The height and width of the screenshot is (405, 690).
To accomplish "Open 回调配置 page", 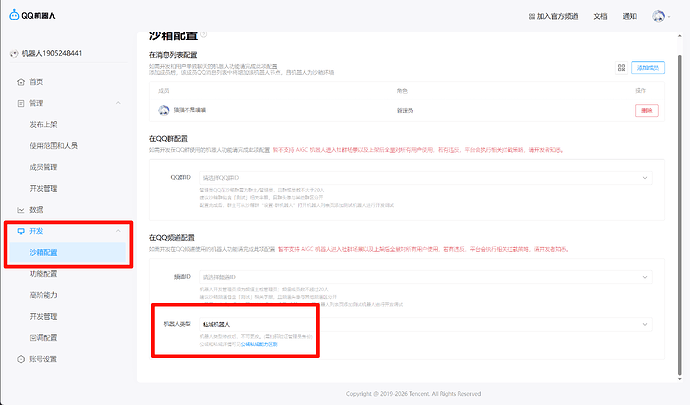I will coord(43,338).
